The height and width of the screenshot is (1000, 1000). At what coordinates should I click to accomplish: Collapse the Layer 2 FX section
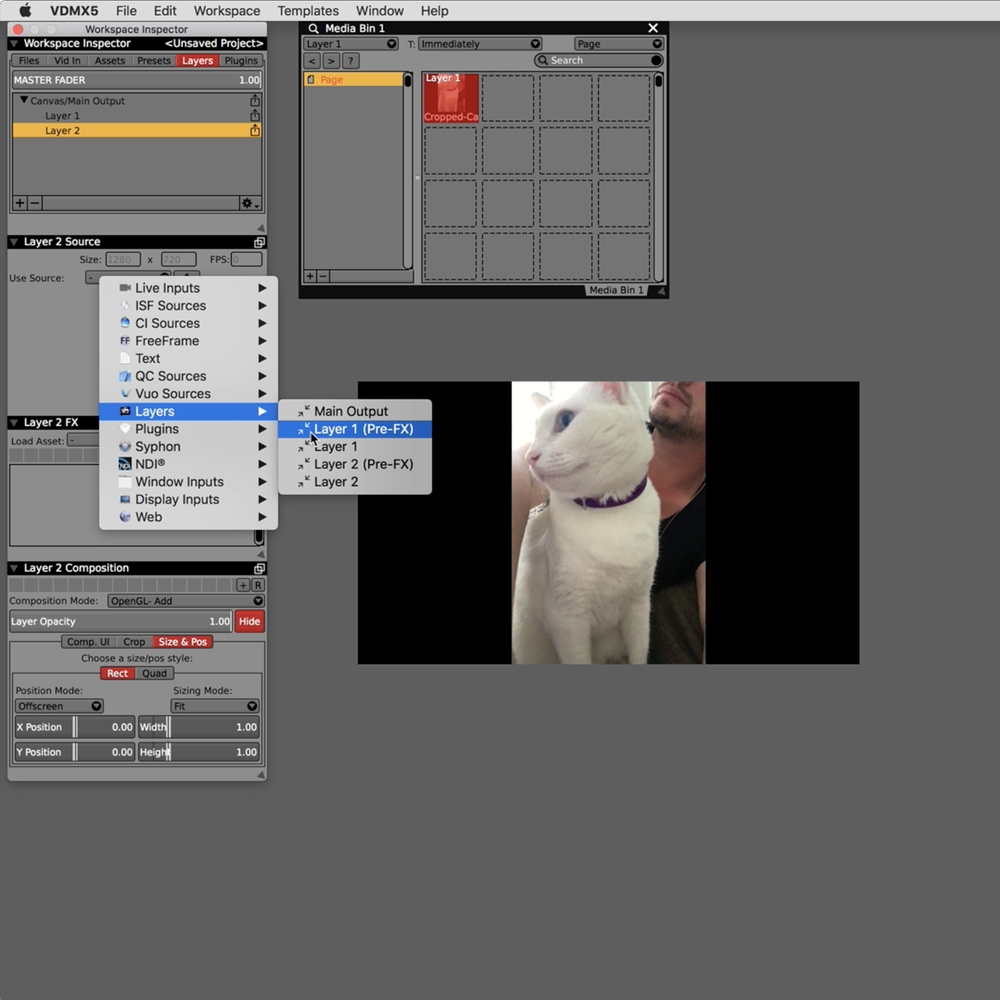click(x=13, y=422)
